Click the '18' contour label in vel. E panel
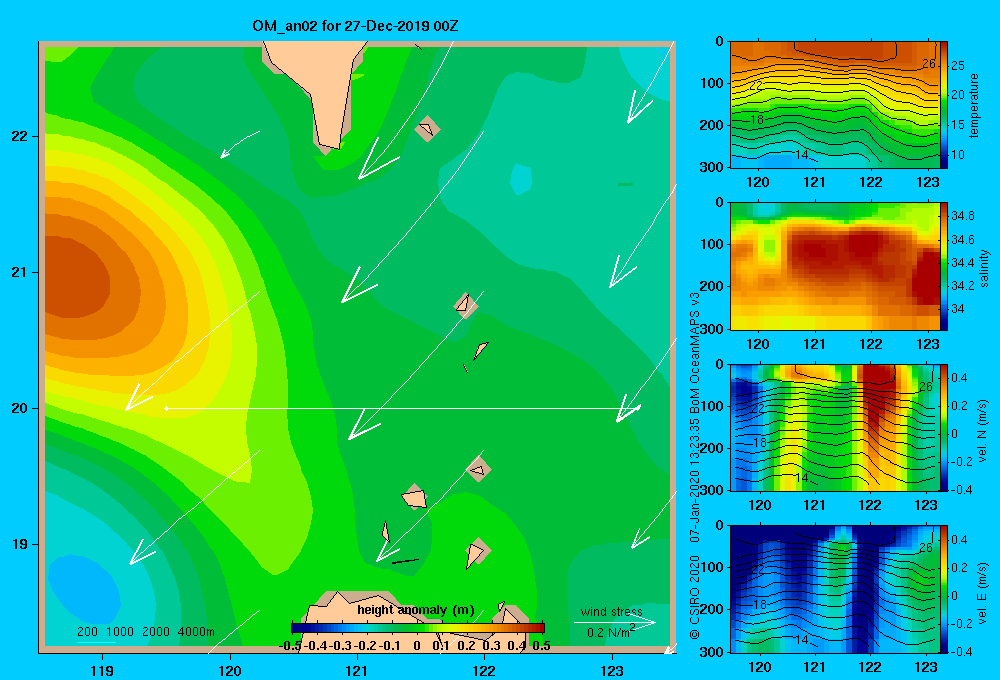 point(758,604)
